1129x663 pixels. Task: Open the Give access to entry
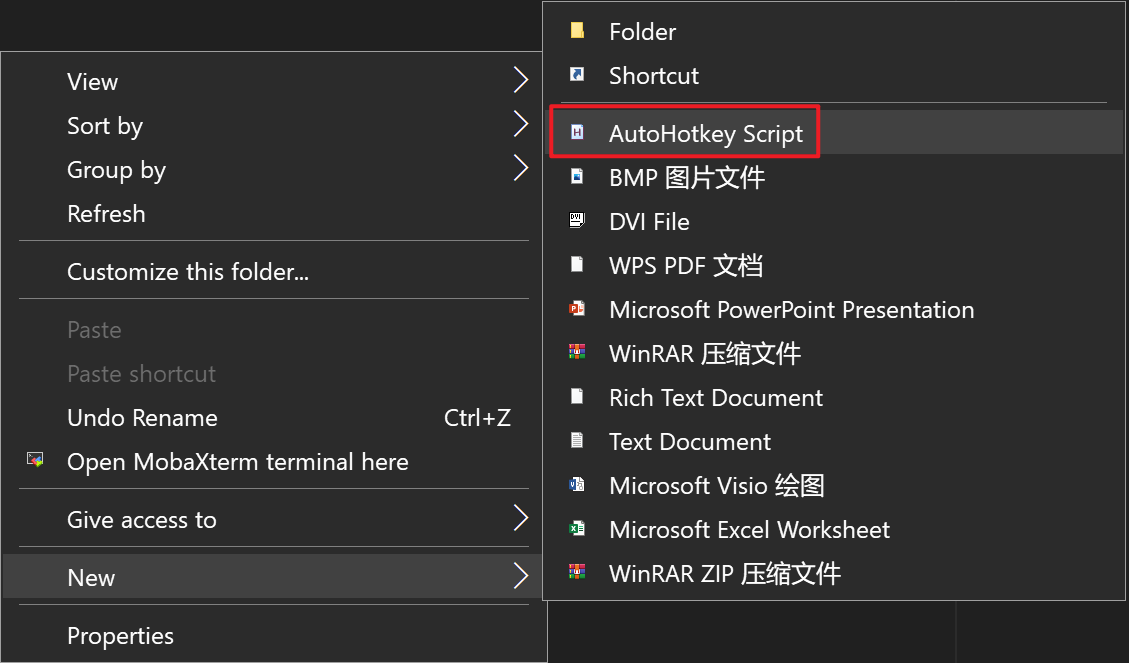click(274, 519)
